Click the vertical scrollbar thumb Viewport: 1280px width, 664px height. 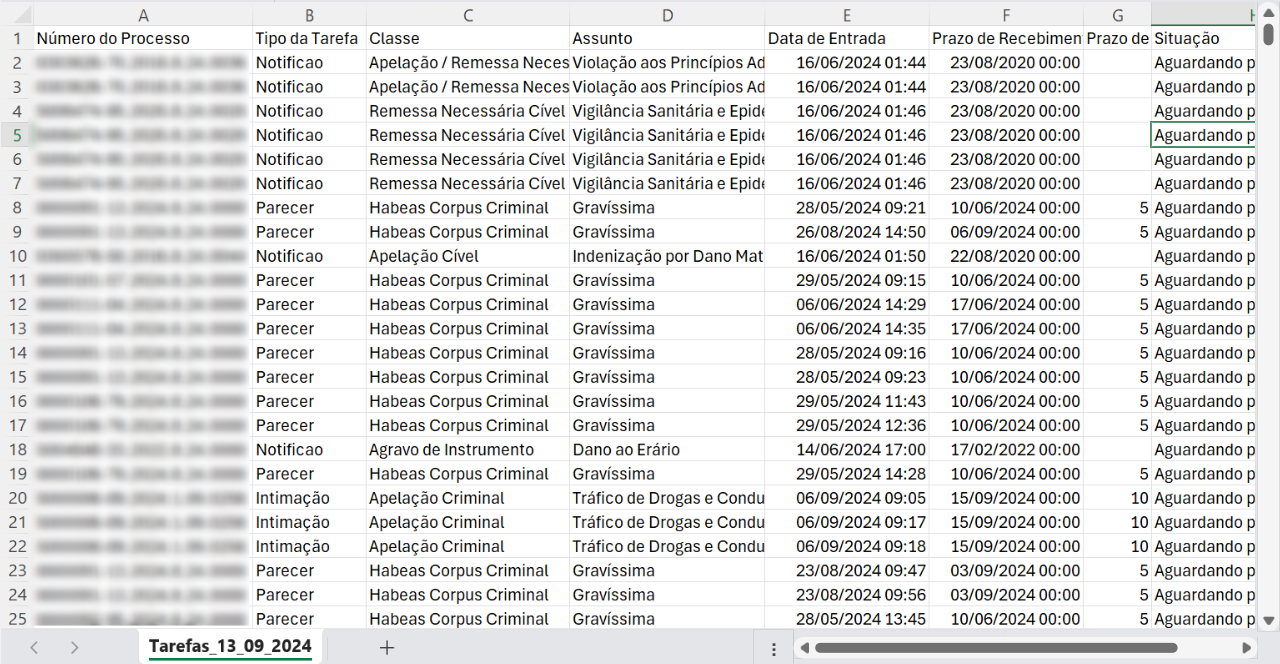1268,35
